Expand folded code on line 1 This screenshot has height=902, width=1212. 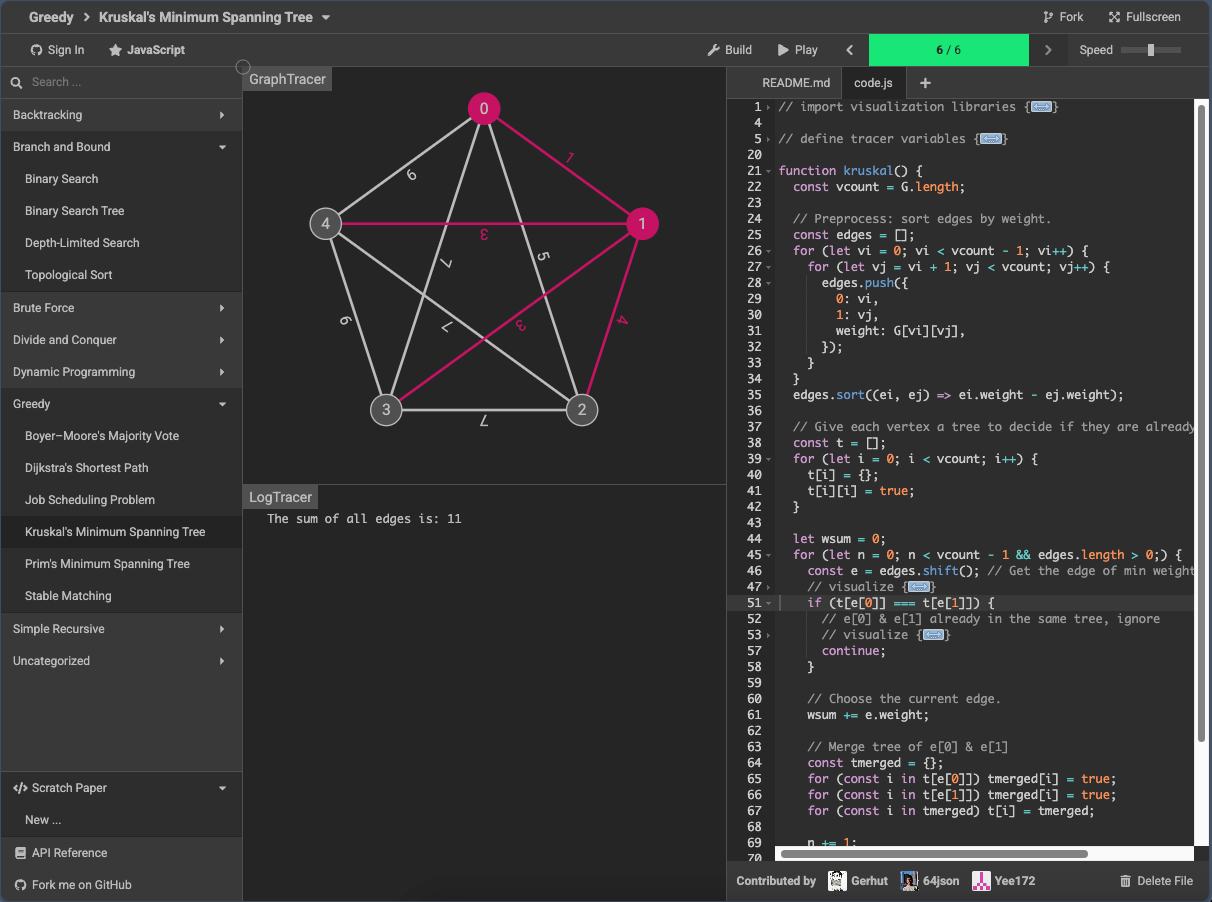[x=1041, y=107]
